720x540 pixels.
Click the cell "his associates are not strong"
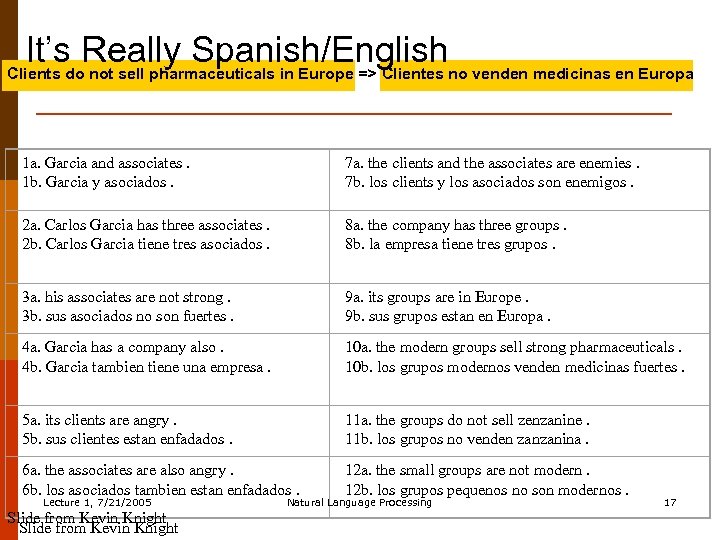pyautogui.click(x=128, y=306)
